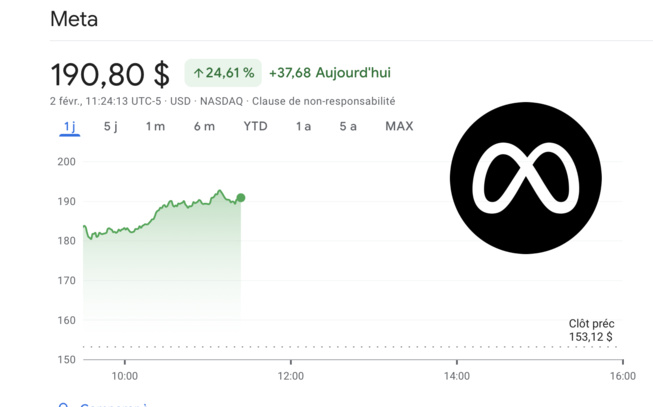The width and height of the screenshot is (653, 407).
Task: Click the 12:00 marker on time axis
Action: [x=290, y=376]
